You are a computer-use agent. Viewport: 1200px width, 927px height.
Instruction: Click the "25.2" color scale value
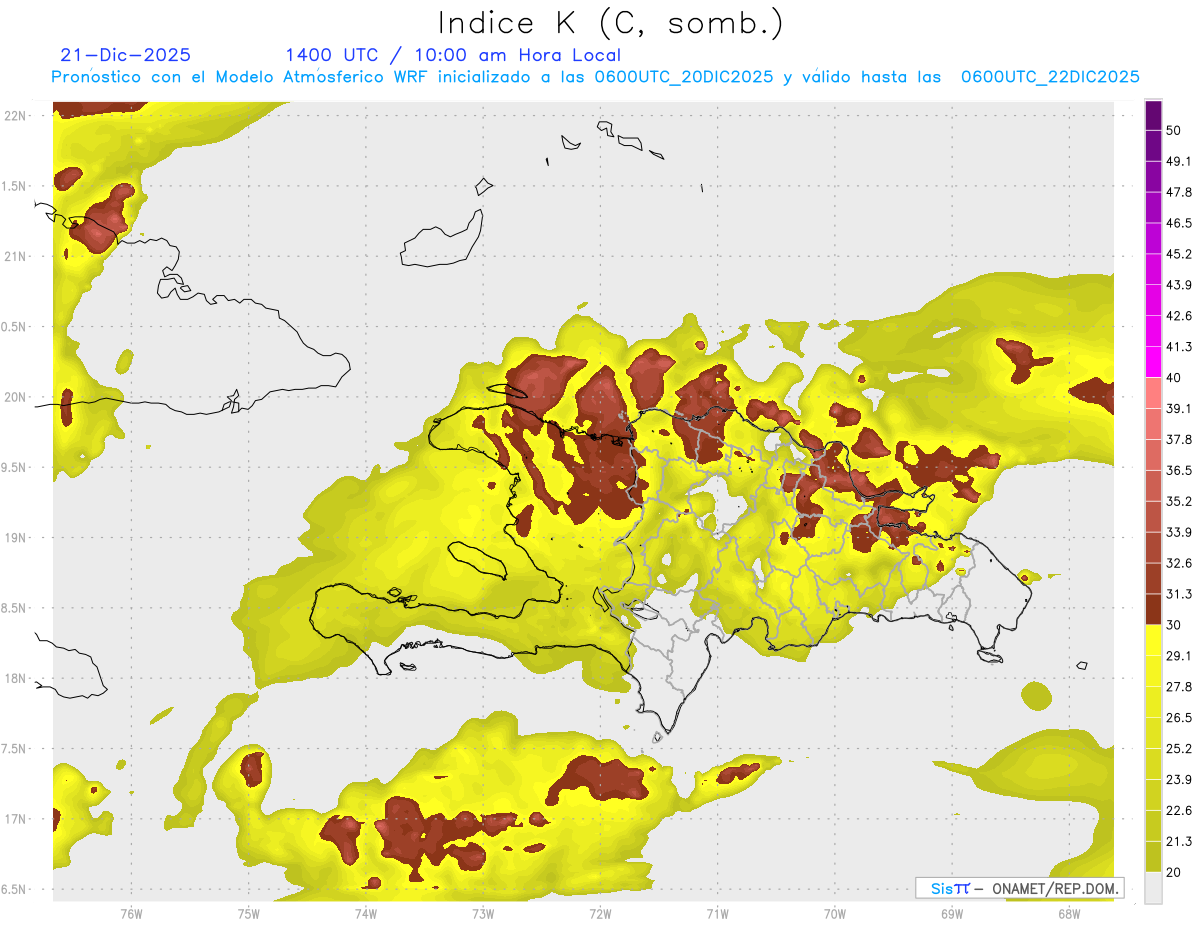(1179, 749)
